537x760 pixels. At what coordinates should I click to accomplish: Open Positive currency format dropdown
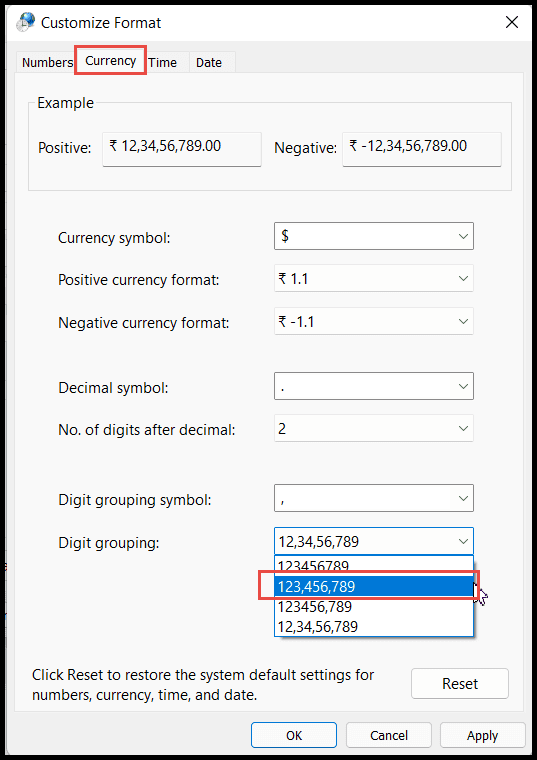[x=374, y=279]
